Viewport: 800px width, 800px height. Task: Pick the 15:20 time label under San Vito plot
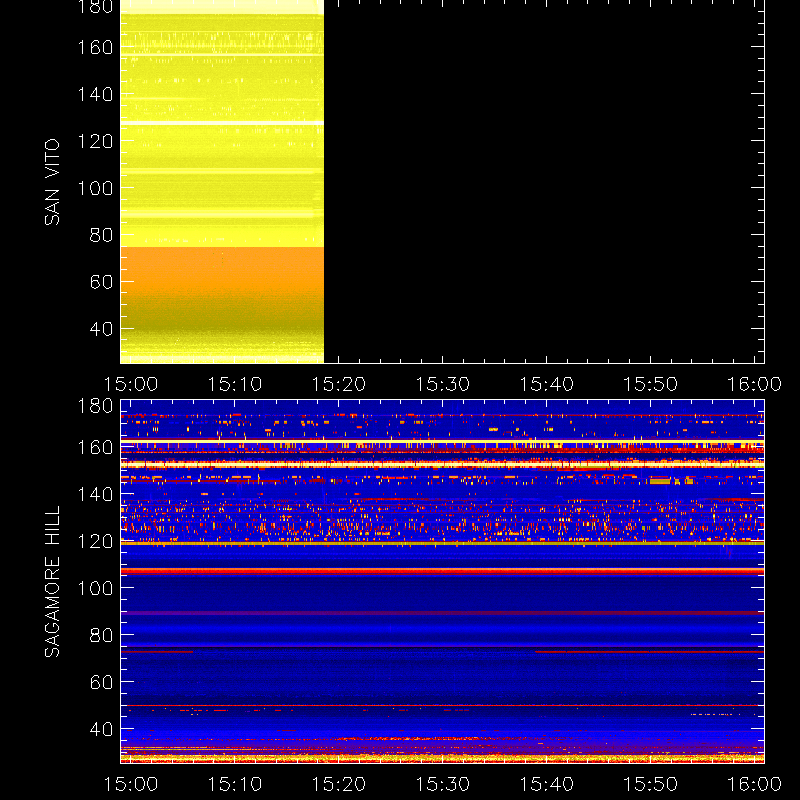coord(339,384)
